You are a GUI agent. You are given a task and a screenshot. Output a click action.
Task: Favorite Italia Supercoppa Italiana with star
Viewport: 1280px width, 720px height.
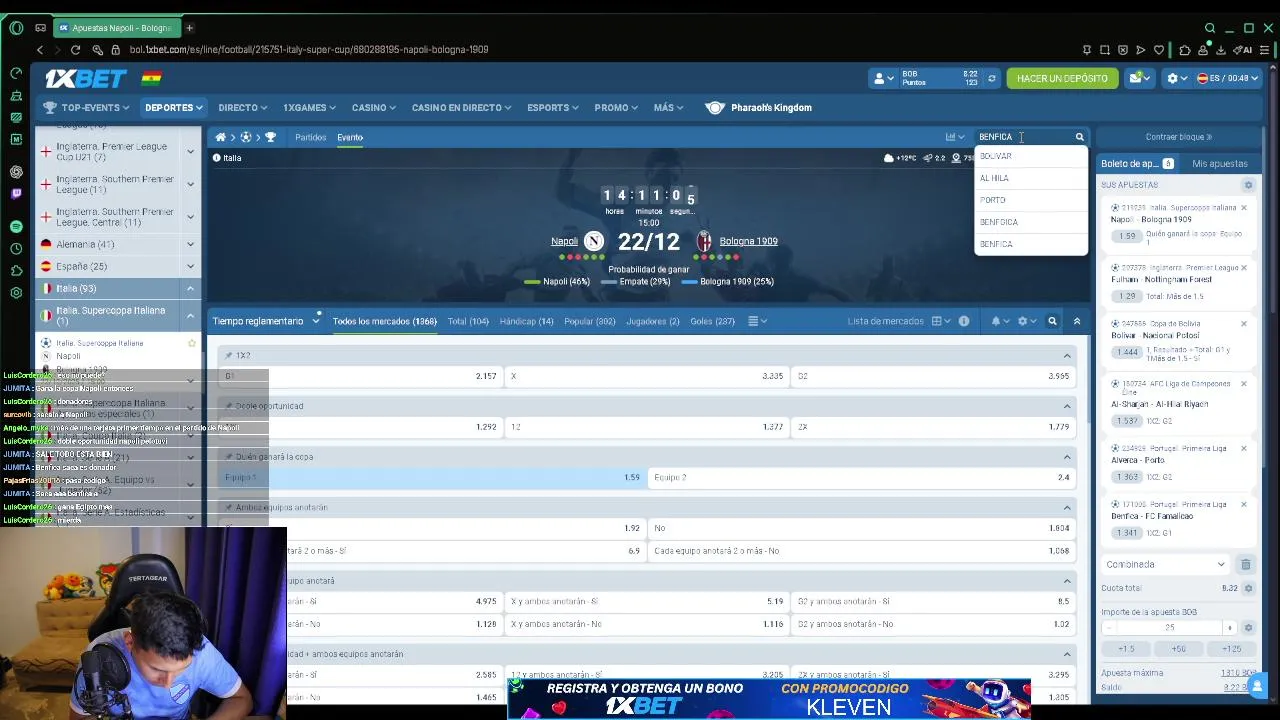pos(192,343)
